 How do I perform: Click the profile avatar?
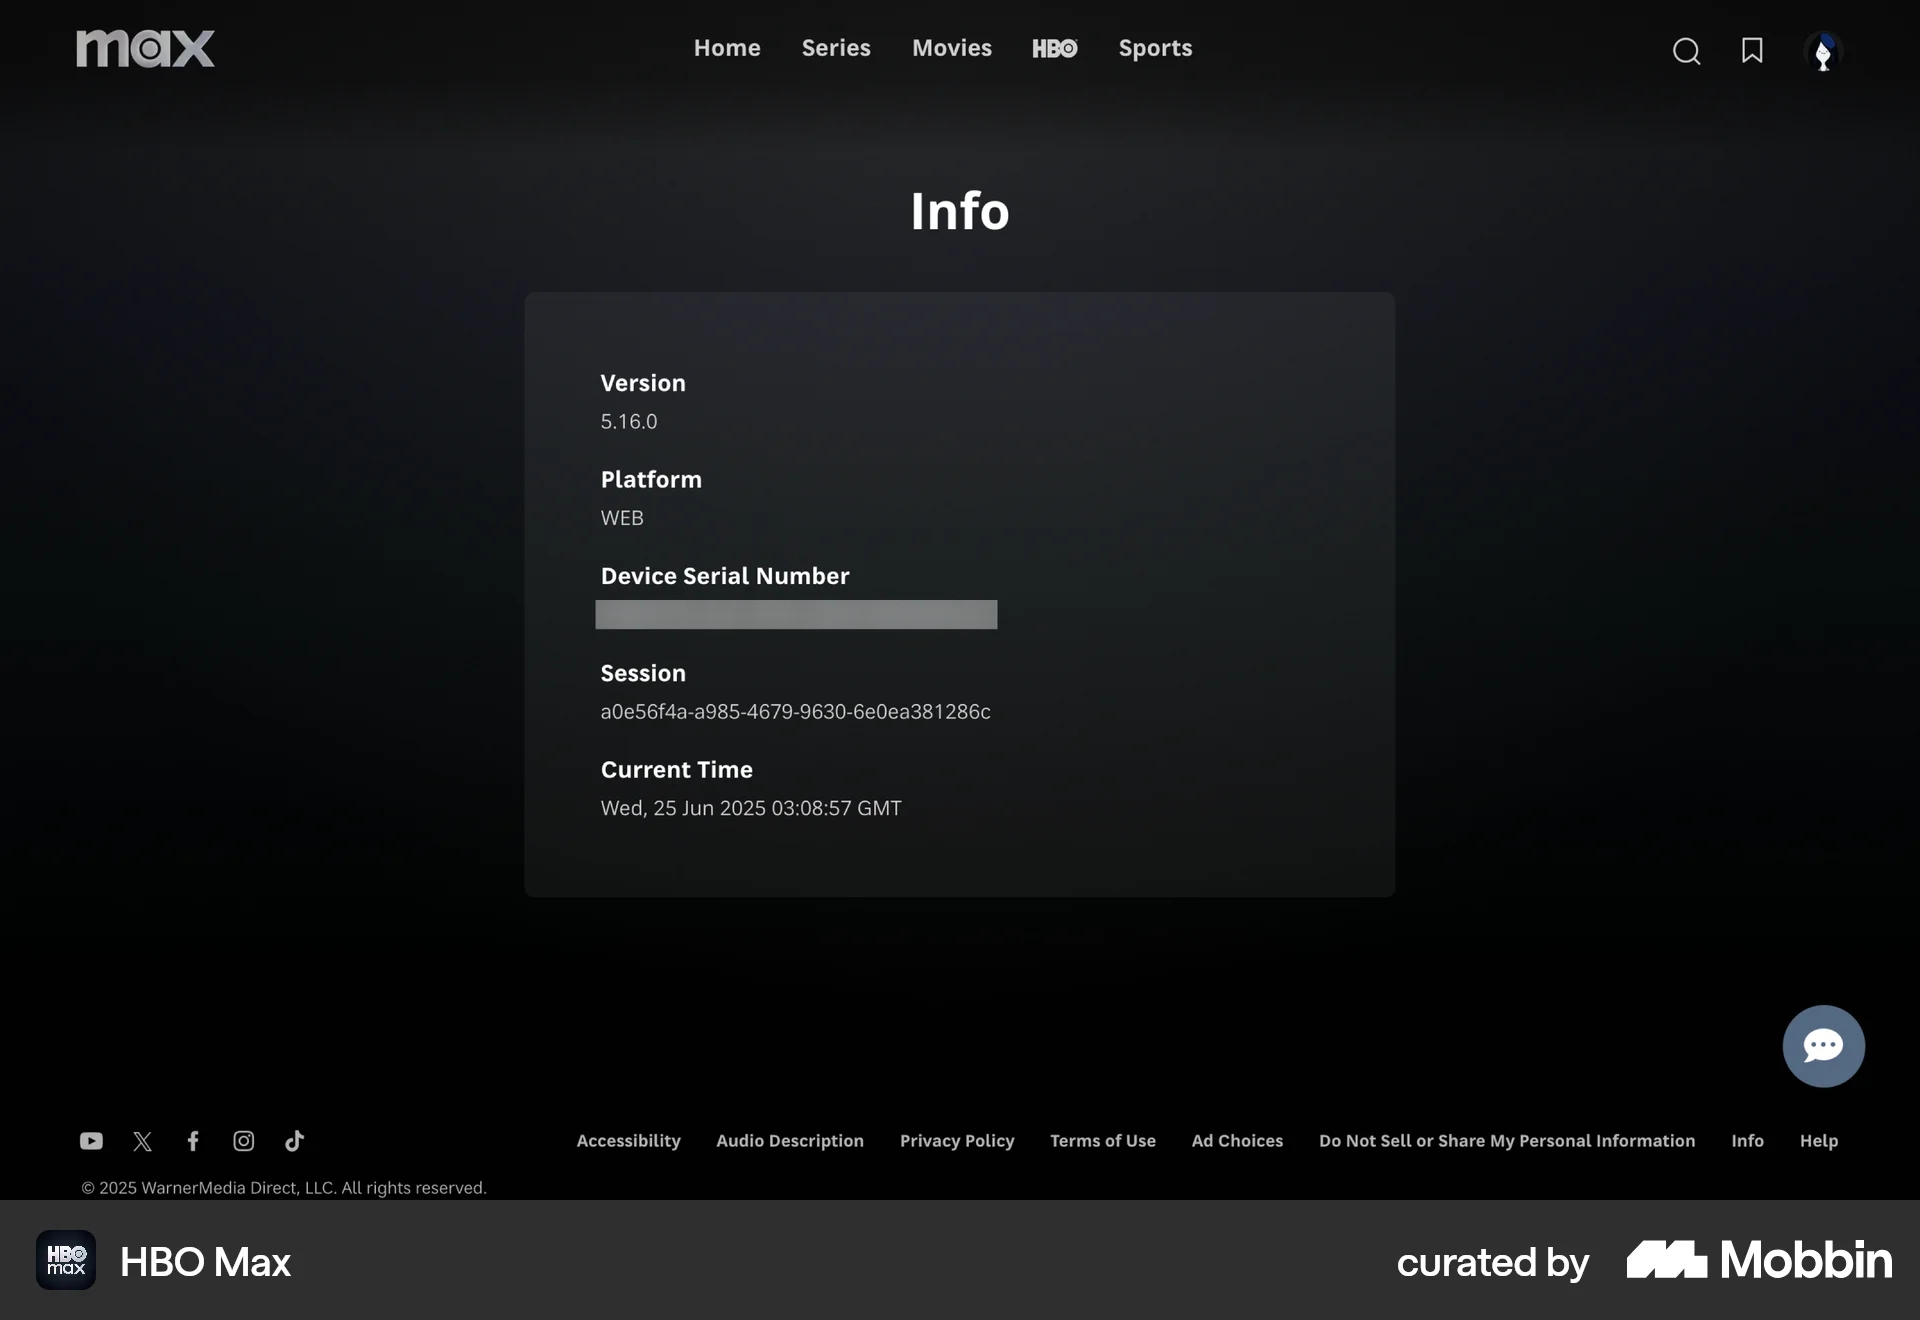[1823, 52]
